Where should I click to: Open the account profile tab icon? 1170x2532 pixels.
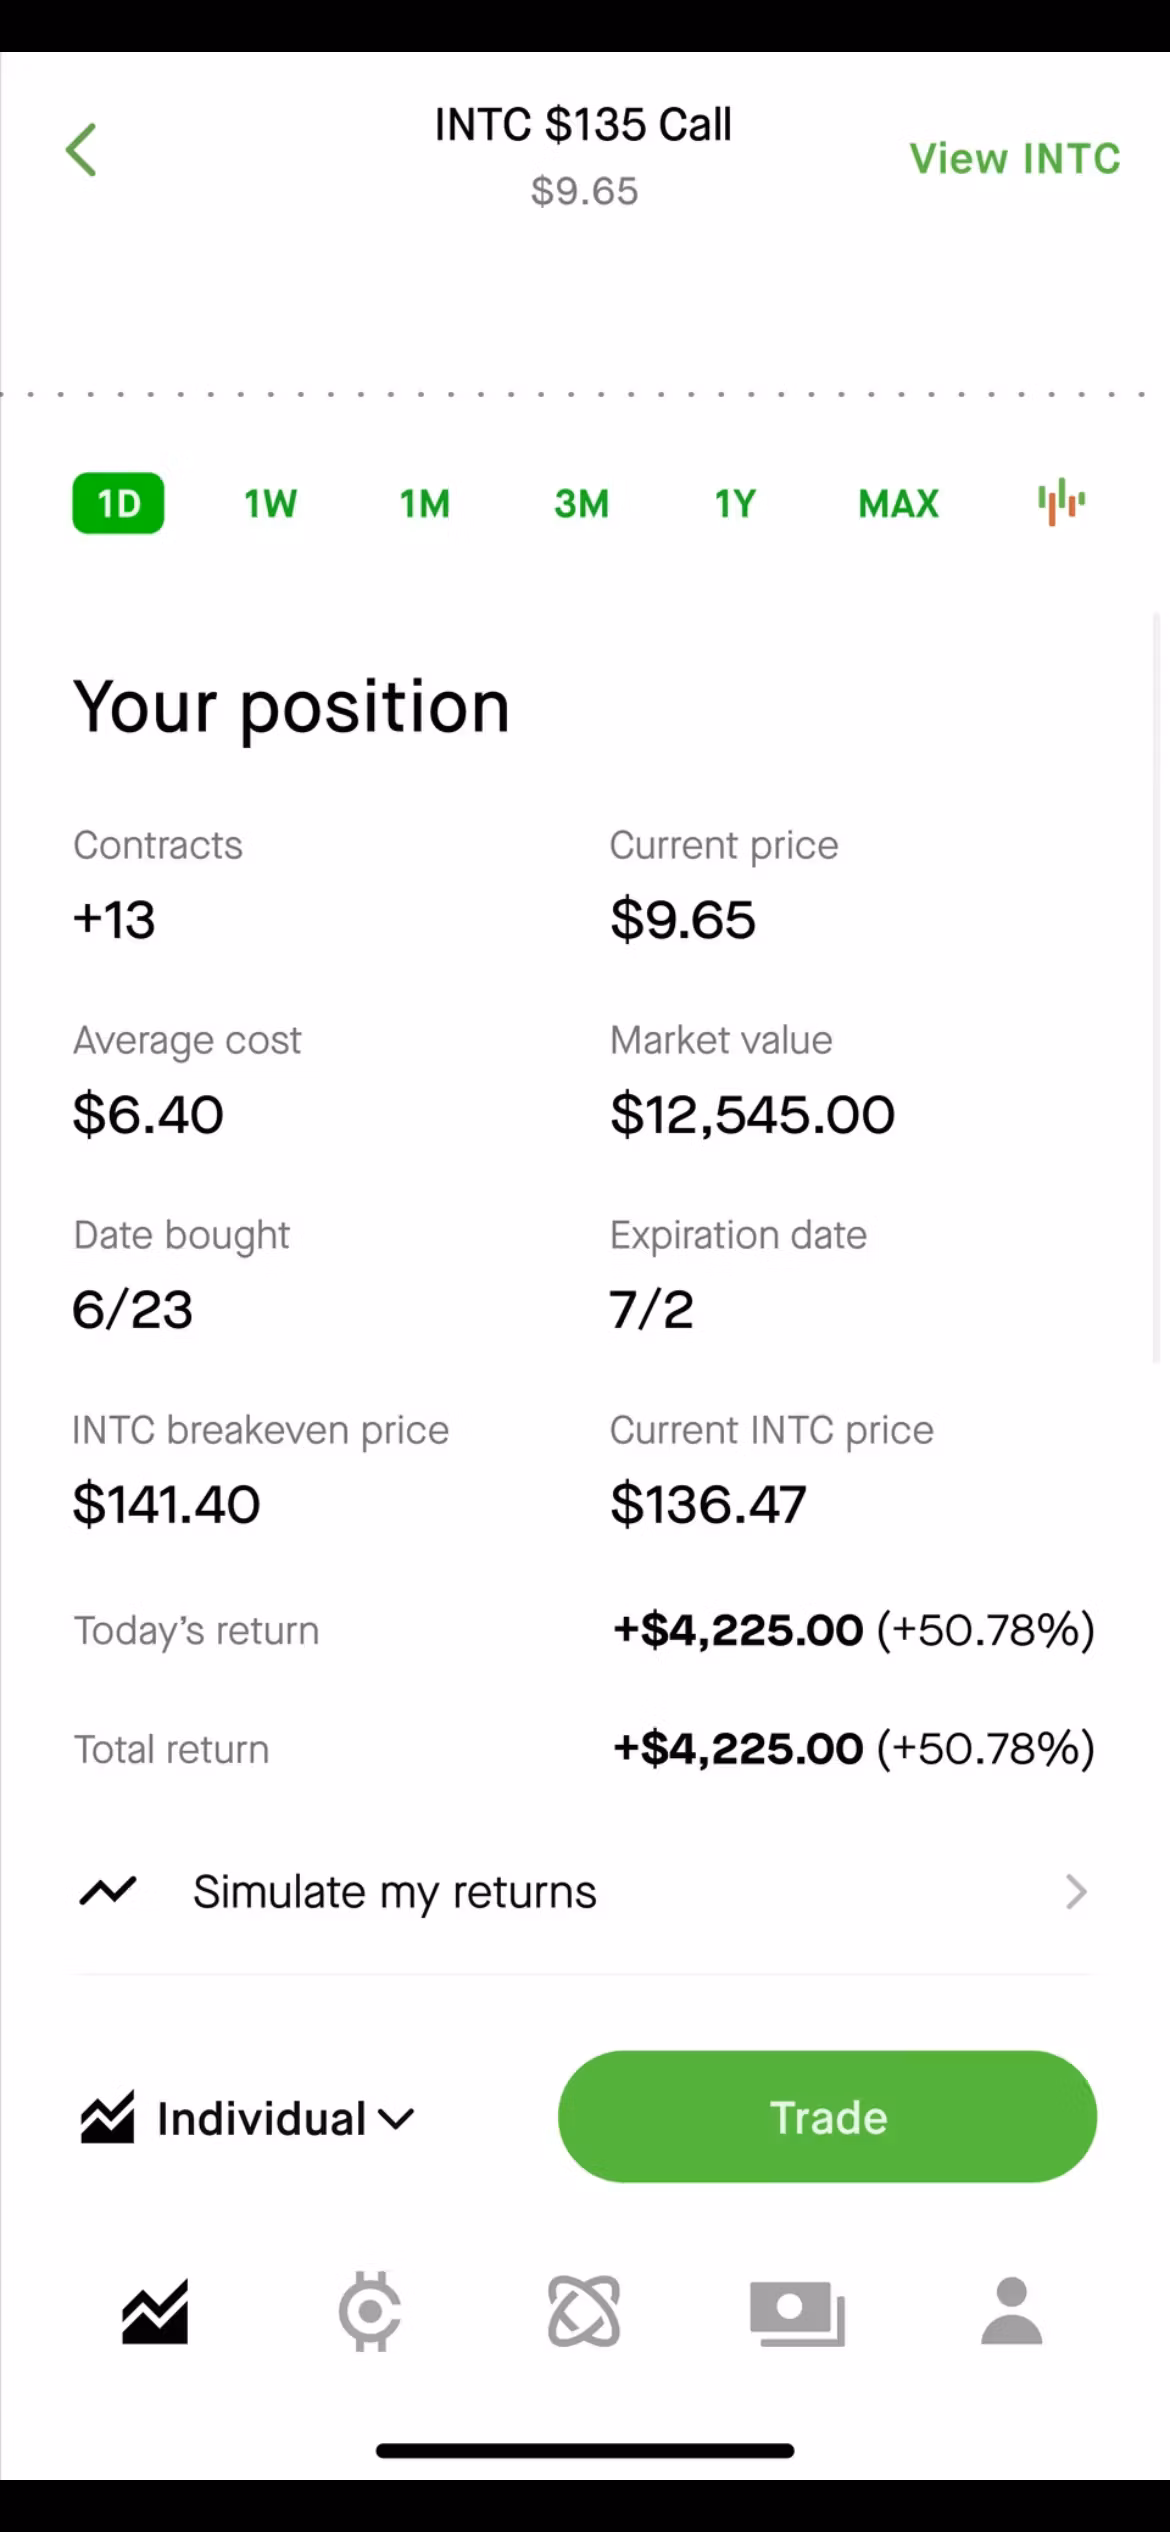click(1012, 2311)
